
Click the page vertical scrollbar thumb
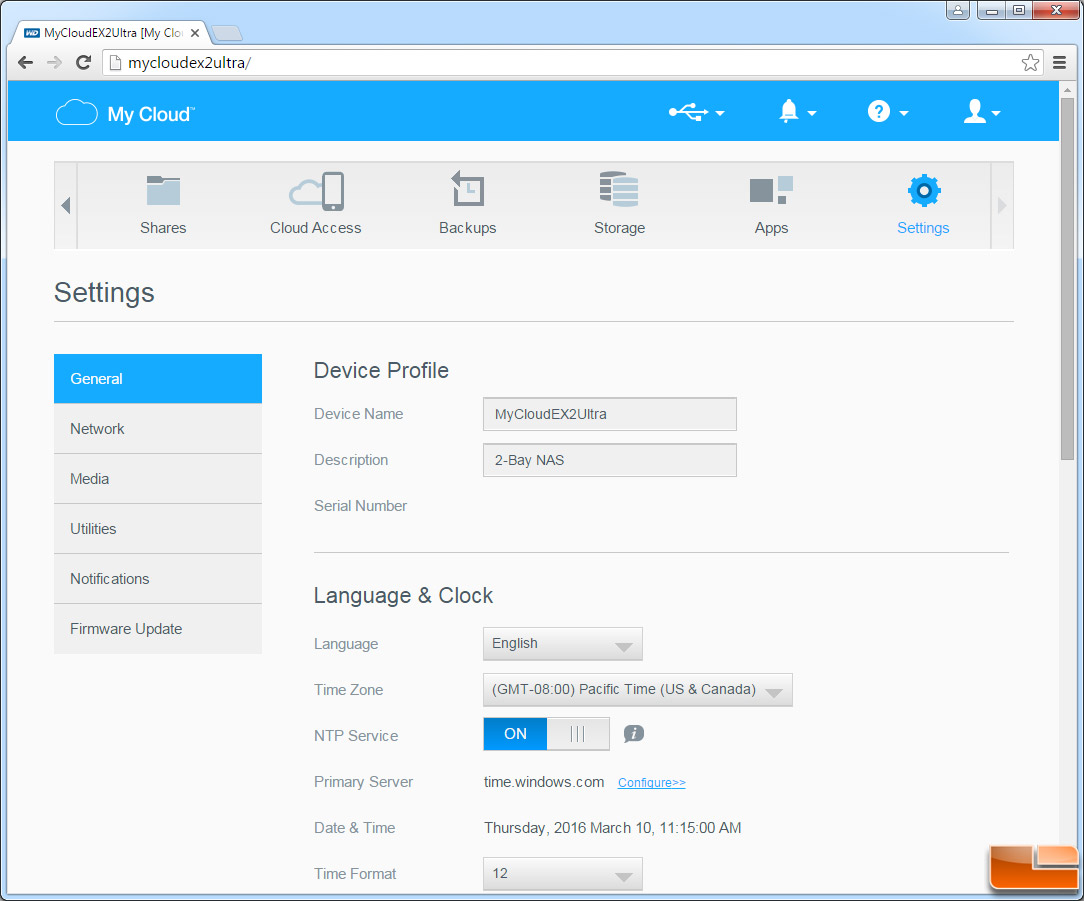pyautogui.click(x=1067, y=278)
